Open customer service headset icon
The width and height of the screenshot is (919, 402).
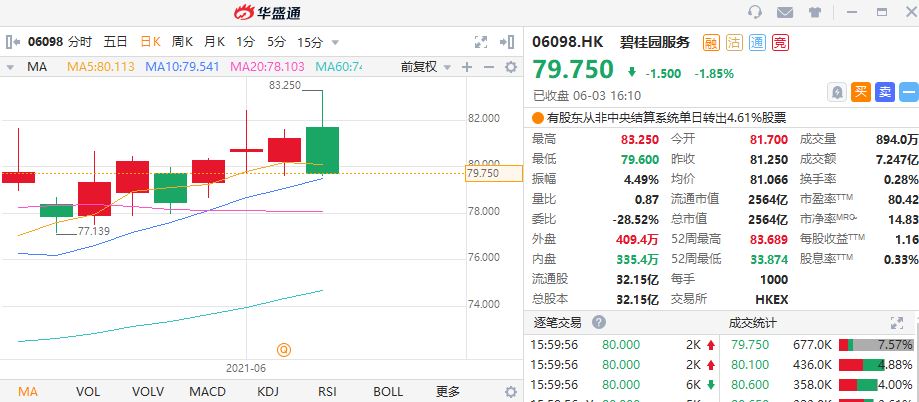coord(755,12)
